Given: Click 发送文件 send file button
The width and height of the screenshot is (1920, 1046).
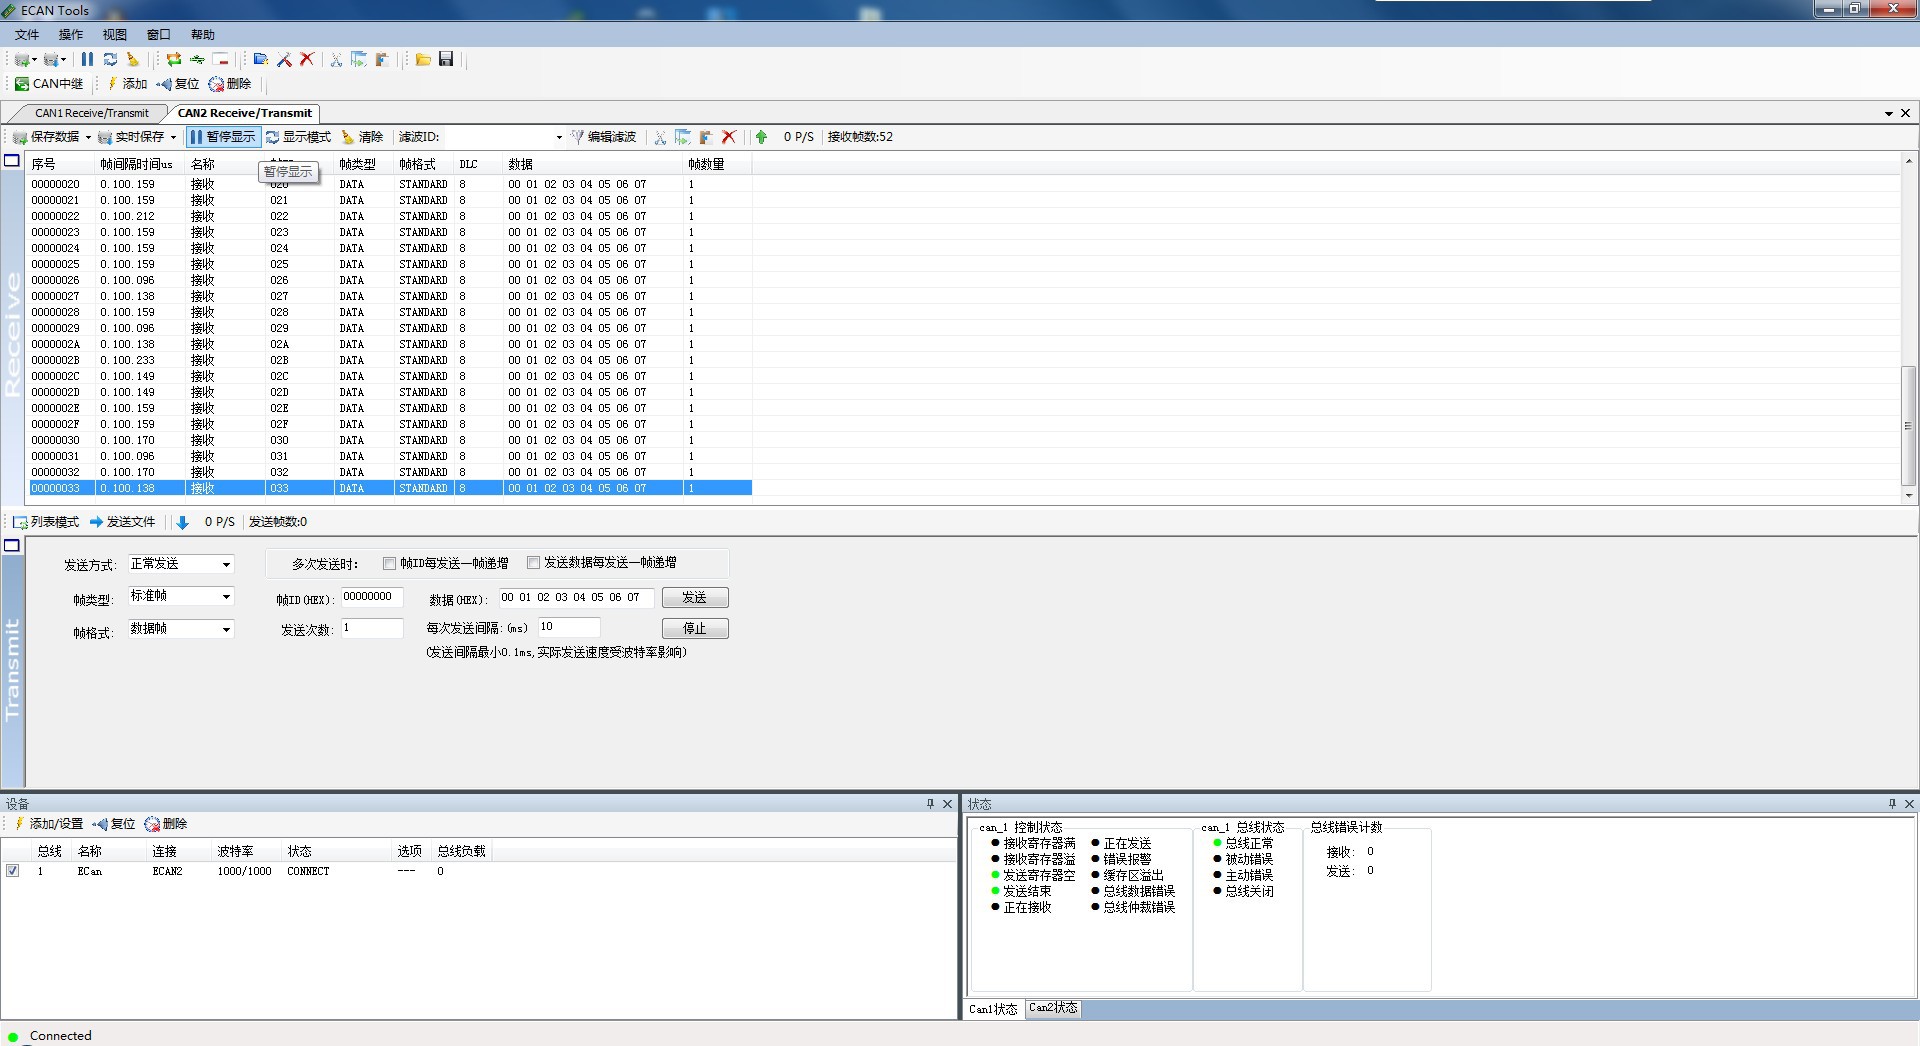Looking at the screenshot, I should pyautogui.click(x=122, y=522).
